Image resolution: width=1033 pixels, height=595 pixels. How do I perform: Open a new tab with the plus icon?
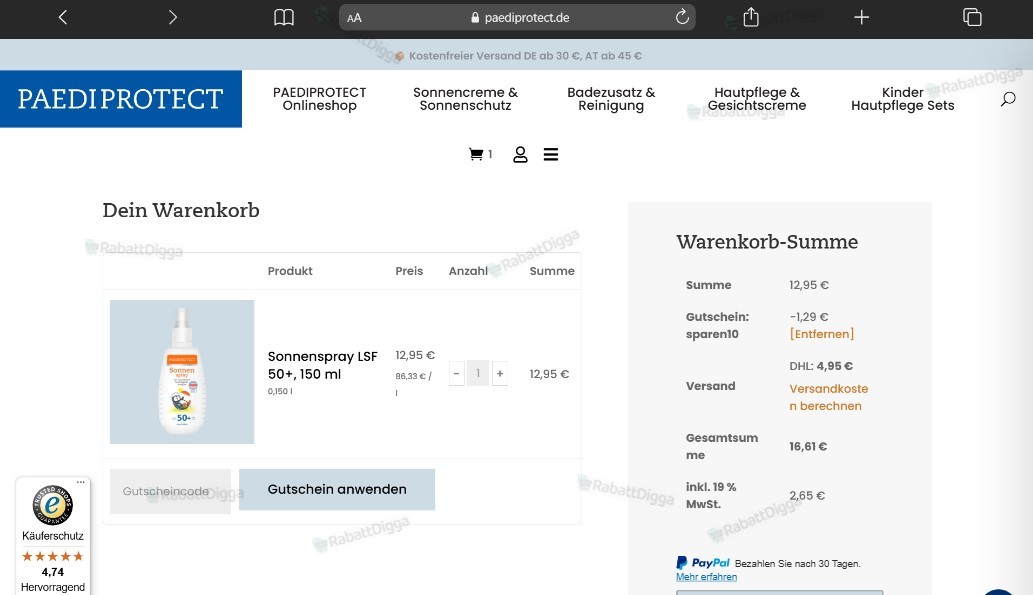(x=861, y=17)
